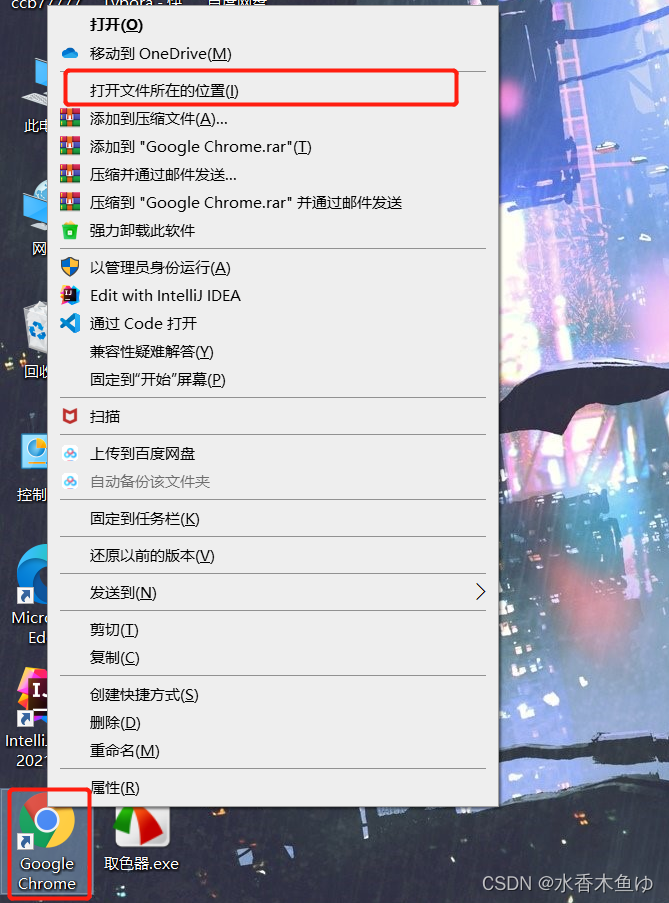
Task: Choose 创建快捷方式(S)
Action: click(x=273, y=695)
